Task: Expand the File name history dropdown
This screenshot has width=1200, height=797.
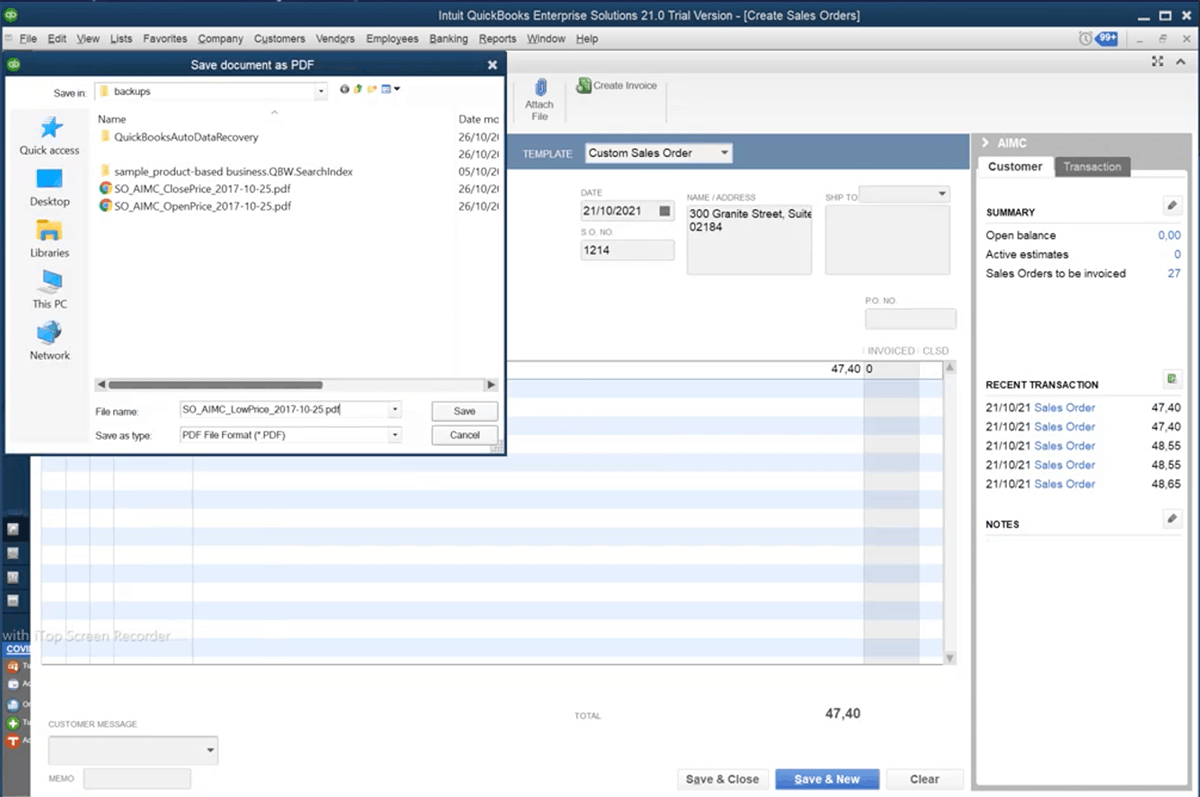Action: (395, 410)
